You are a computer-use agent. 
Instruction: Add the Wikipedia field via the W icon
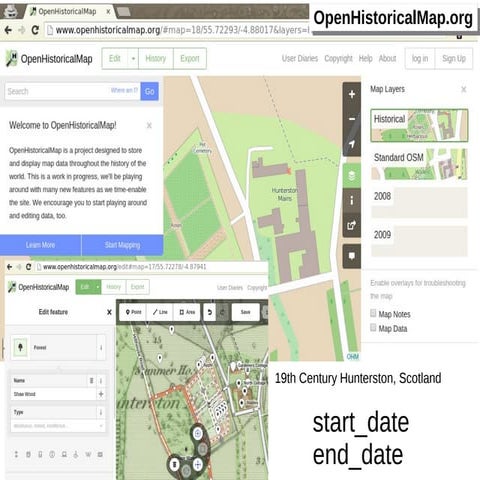click(88, 454)
